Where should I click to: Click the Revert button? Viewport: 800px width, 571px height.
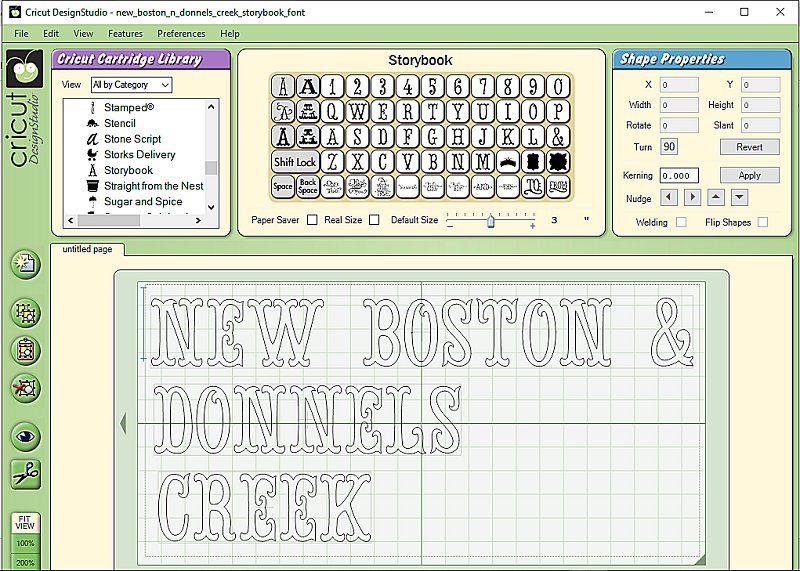pyautogui.click(x=749, y=147)
